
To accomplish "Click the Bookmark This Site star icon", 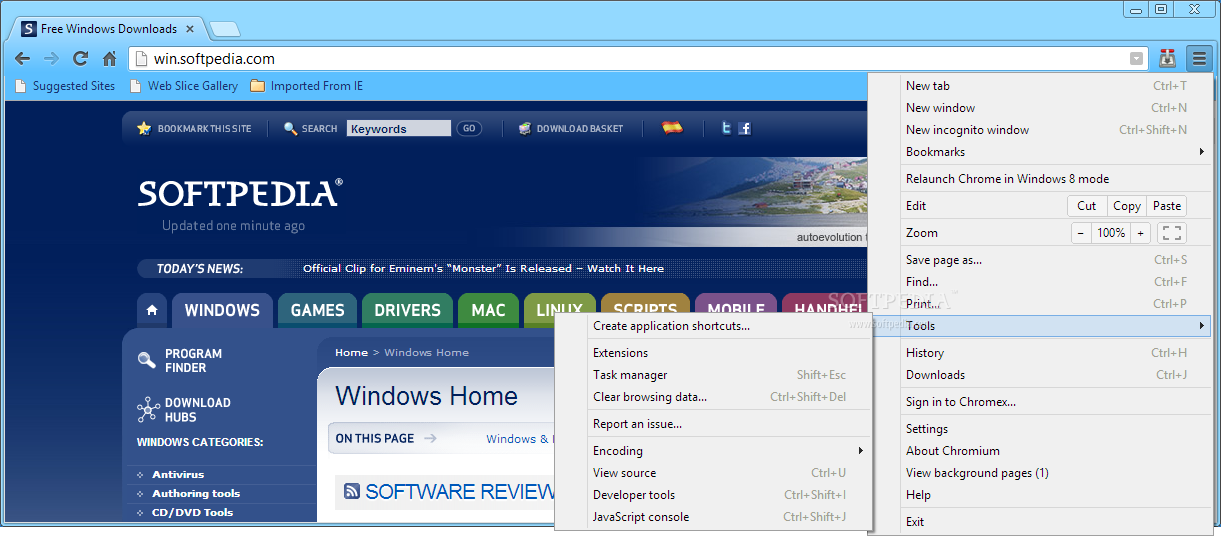I will (144, 128).
